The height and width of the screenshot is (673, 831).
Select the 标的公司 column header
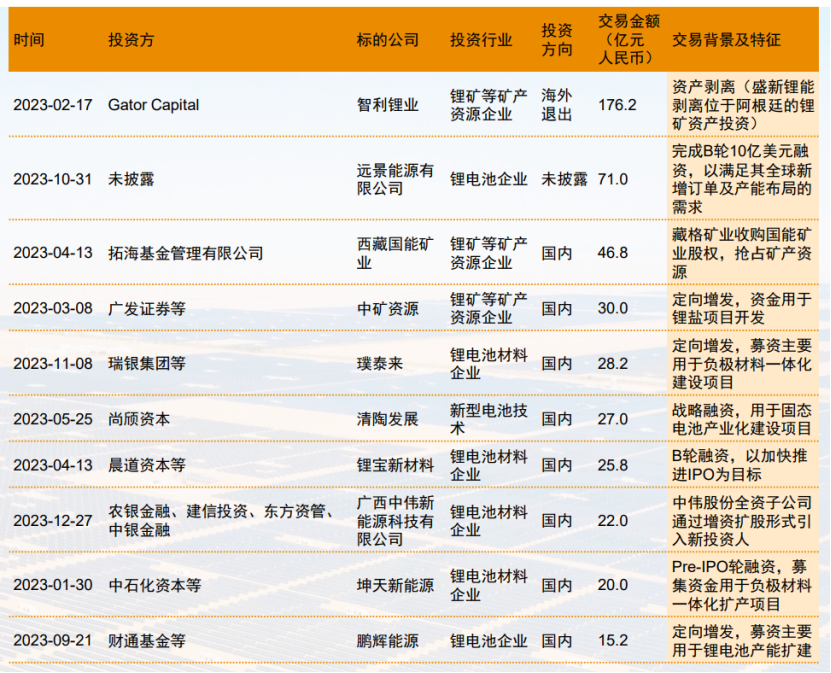[388, 41]
